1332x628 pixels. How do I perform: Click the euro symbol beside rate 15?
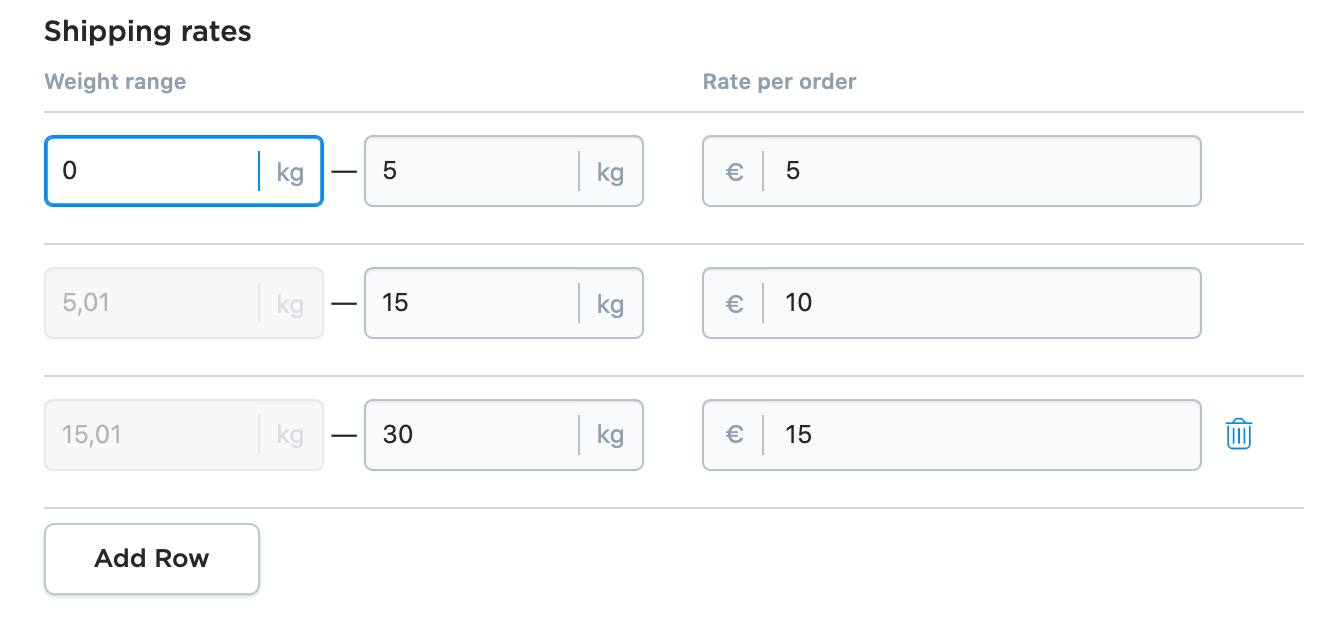pyautogui.click(x=734, y=435)
